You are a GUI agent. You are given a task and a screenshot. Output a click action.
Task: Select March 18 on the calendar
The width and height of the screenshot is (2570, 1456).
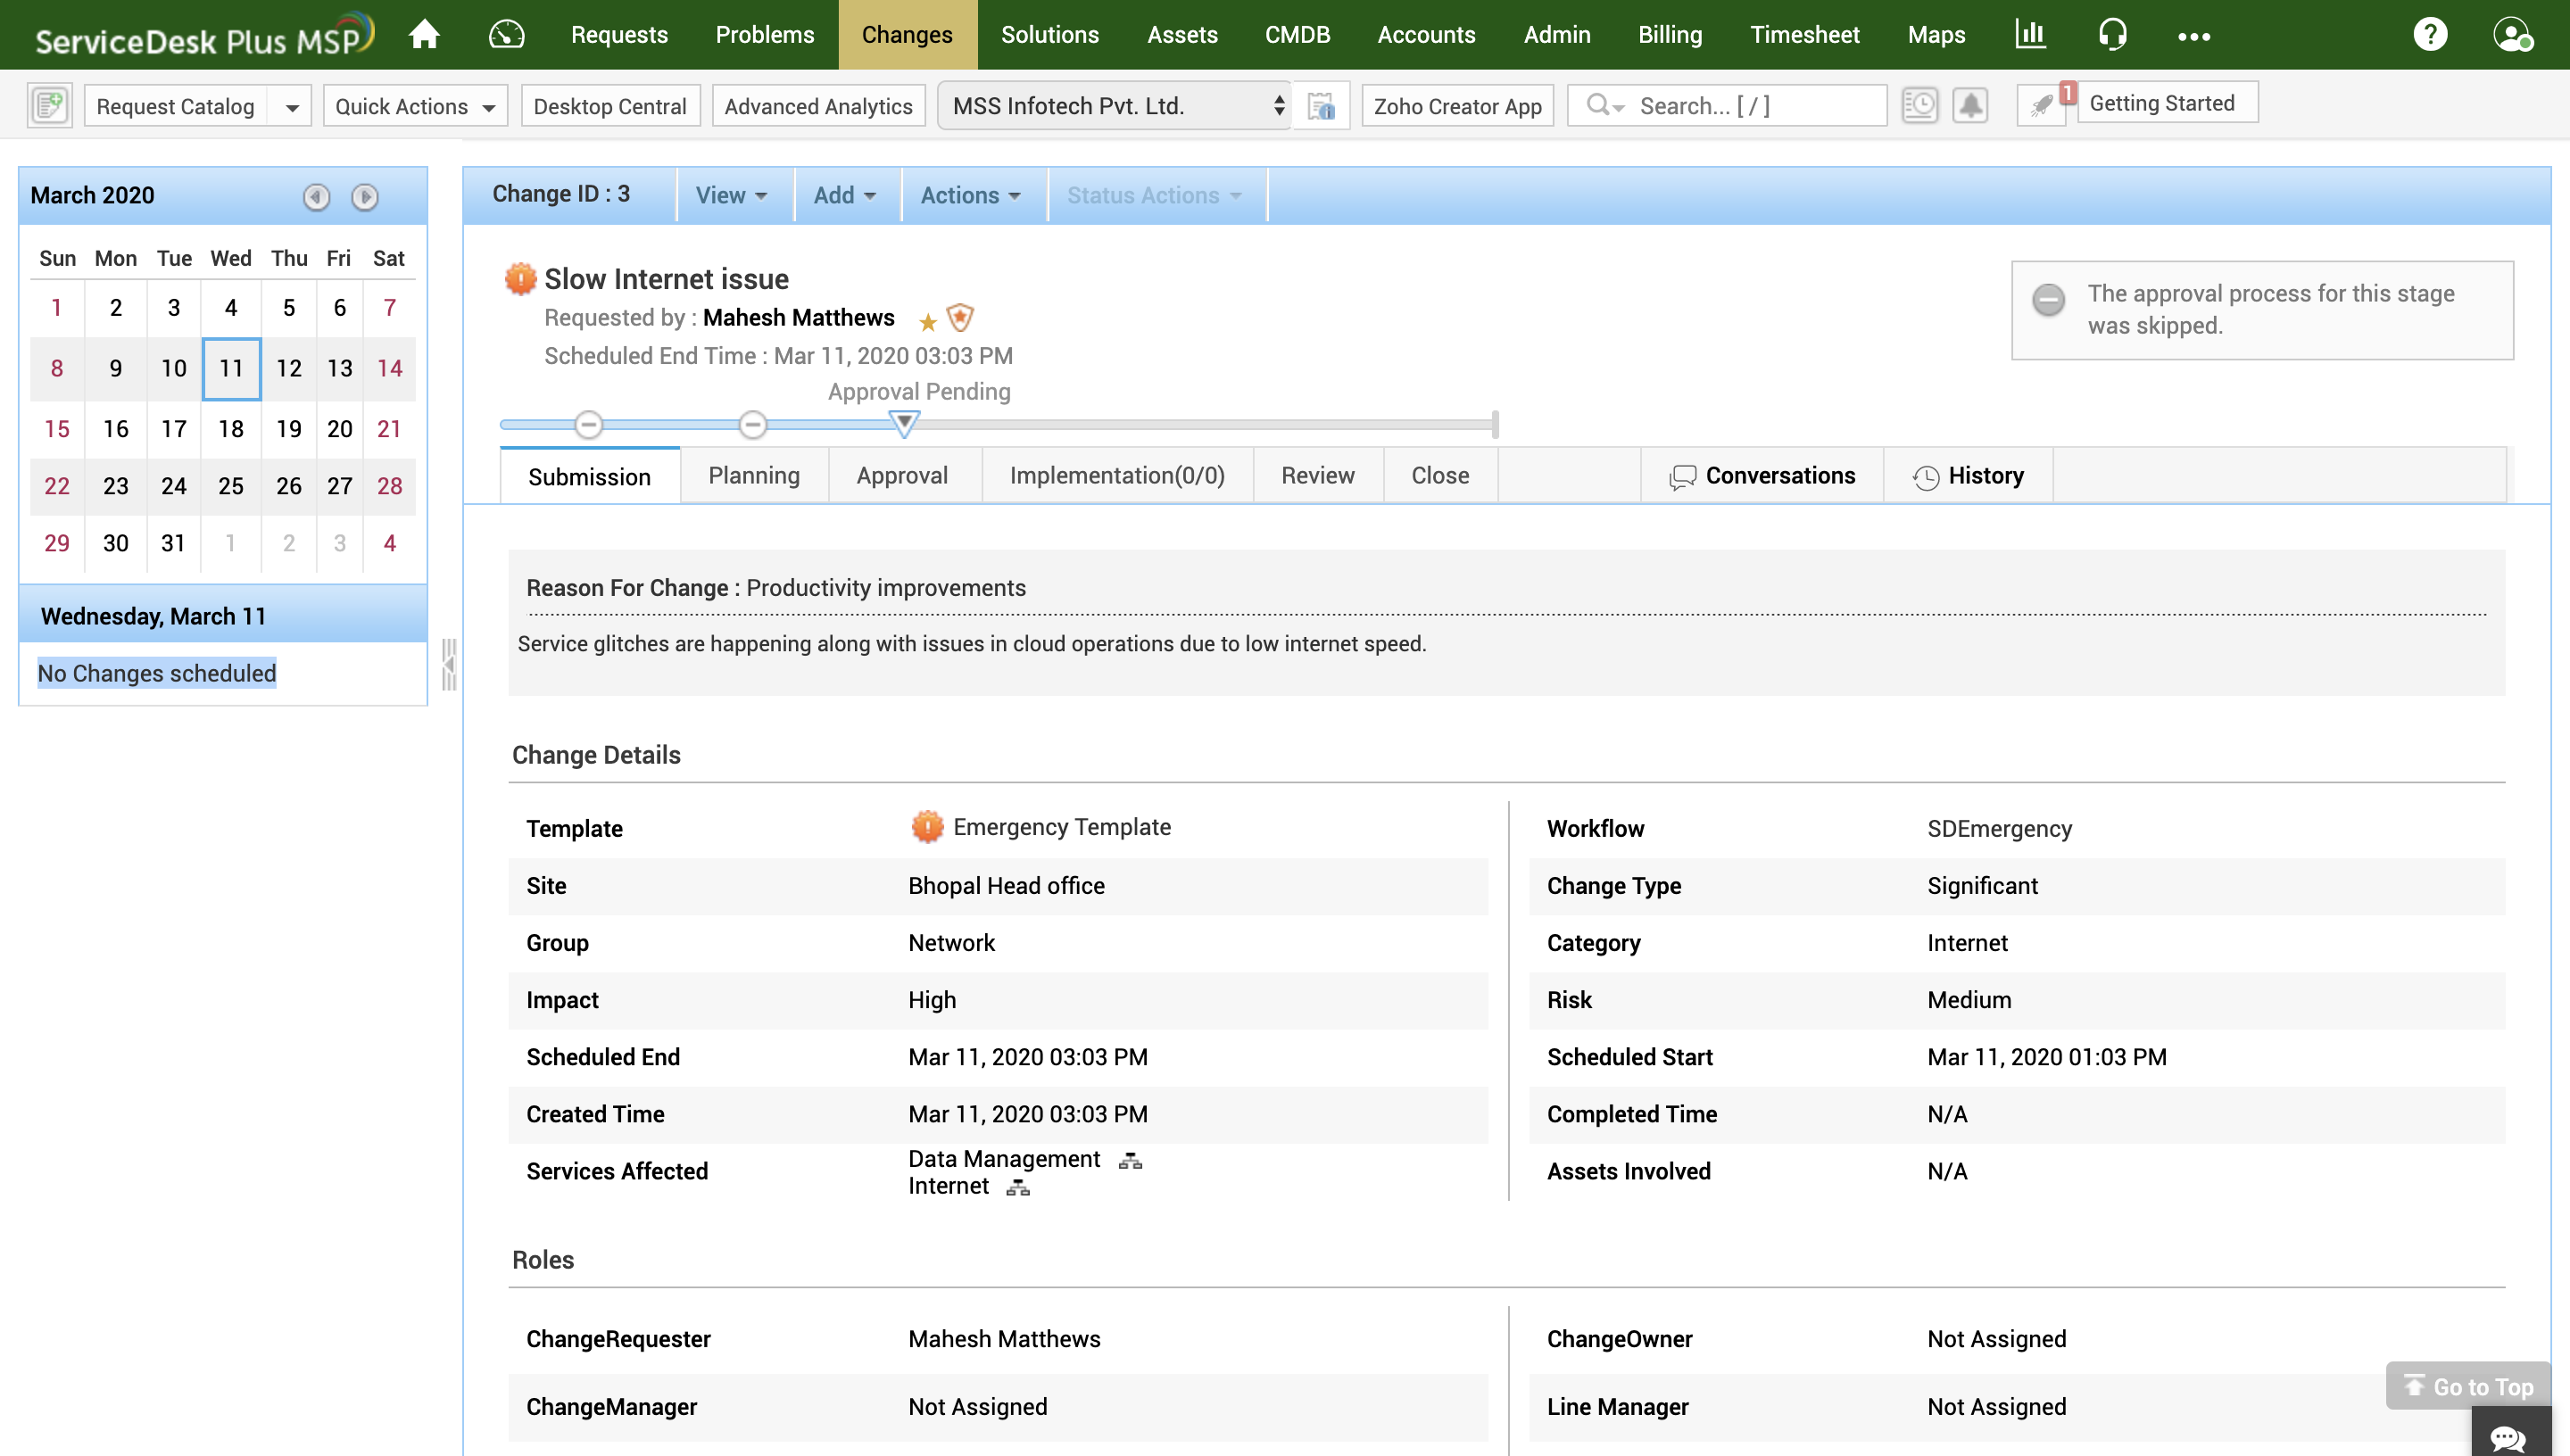point(230,428)
